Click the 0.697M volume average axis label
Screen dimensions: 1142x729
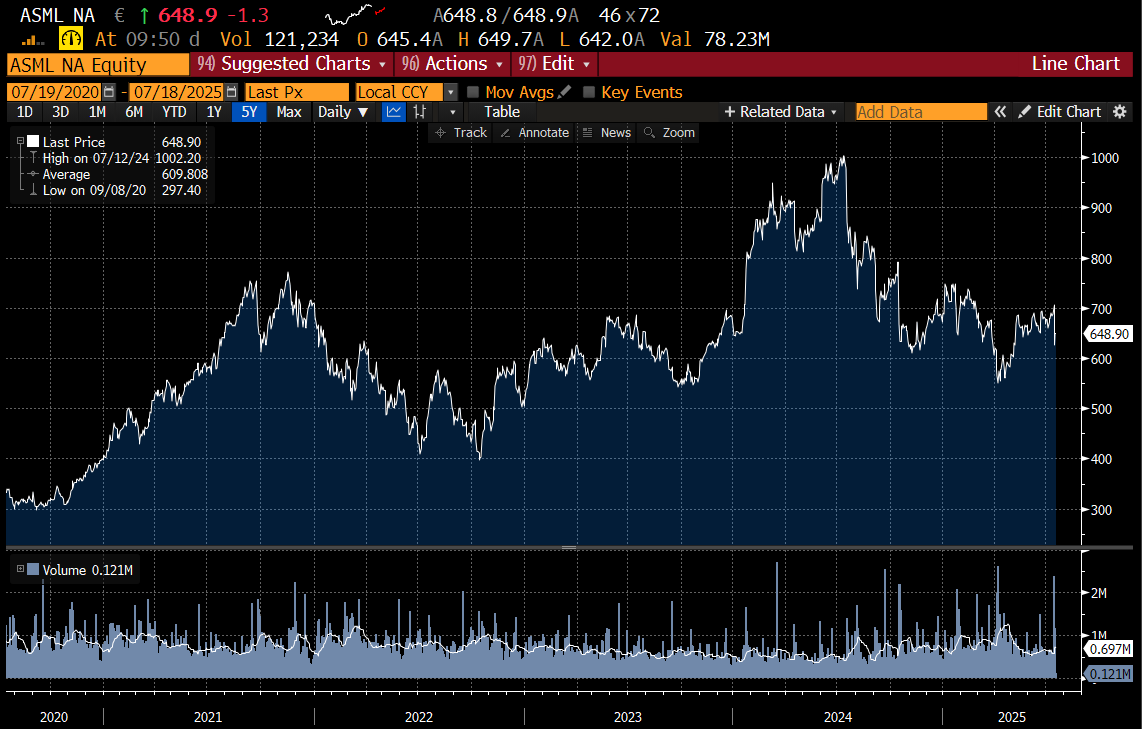(x=1108, y=649)
